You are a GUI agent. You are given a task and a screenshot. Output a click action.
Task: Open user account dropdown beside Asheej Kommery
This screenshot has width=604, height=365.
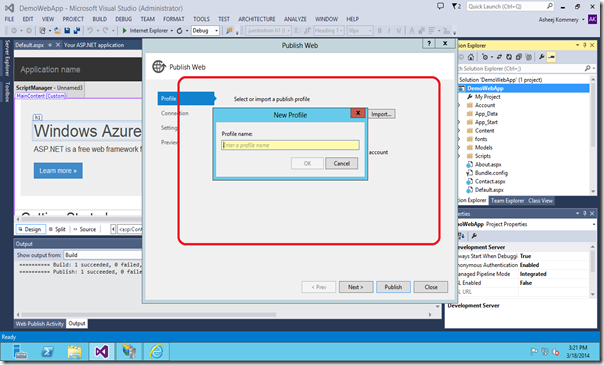(x=583, y=20)
